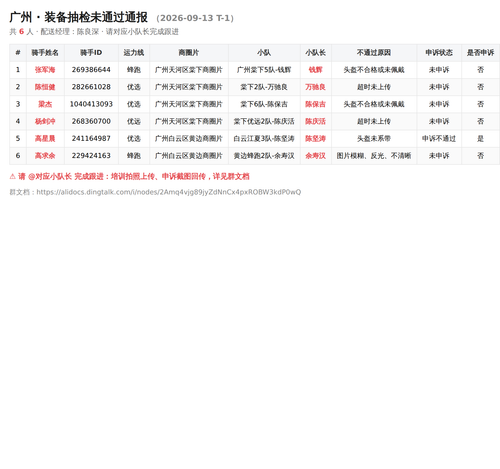Click team cell 棠下优选2队-陈庆活
500x469 pixels.
tap(264, 121)
